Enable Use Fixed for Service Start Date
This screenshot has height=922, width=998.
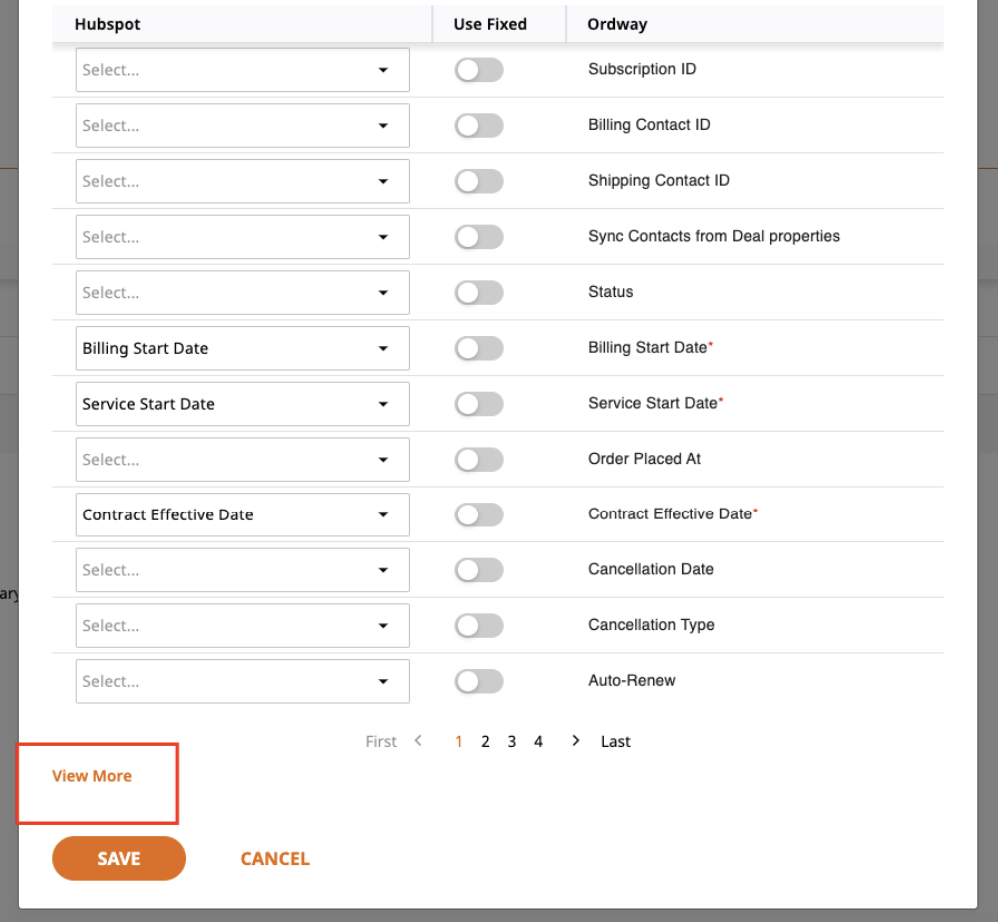coord(479,404)
